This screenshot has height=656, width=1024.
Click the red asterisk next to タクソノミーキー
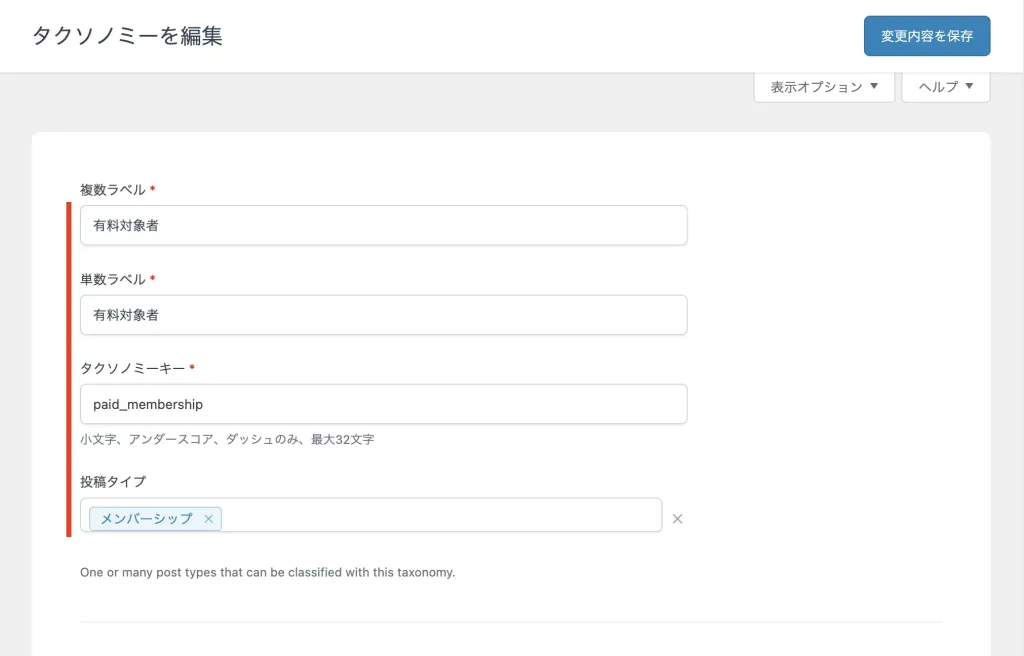pyautogui.click(x=192, y=367)
